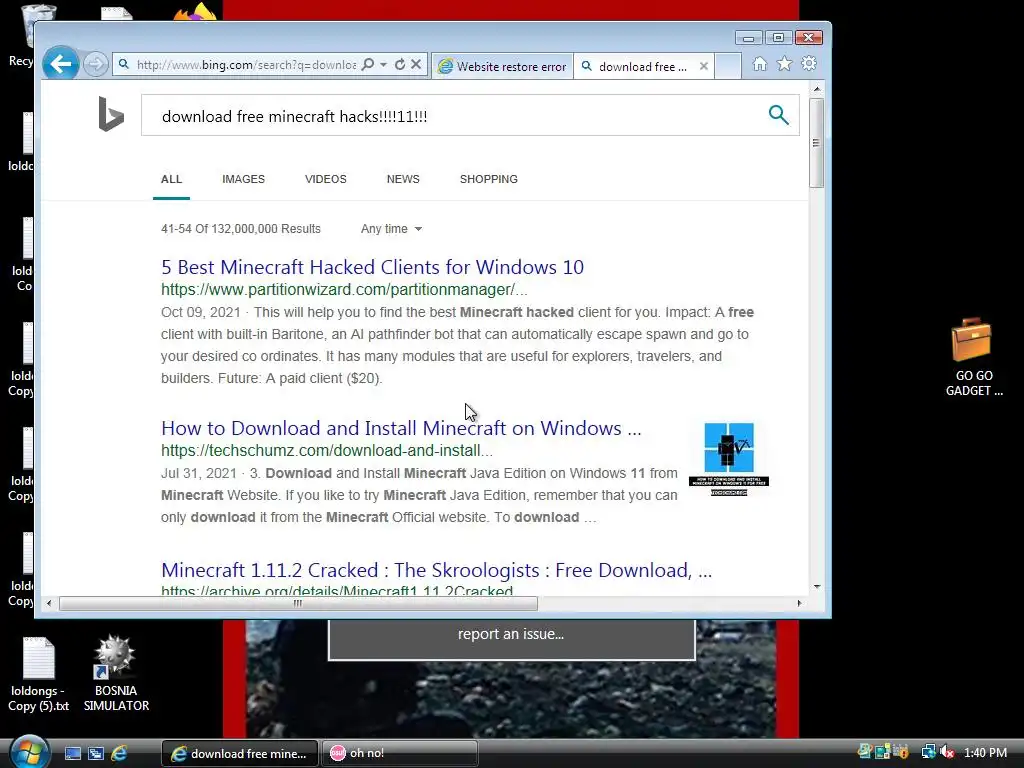Switch to the download free tab

point(643,66)
